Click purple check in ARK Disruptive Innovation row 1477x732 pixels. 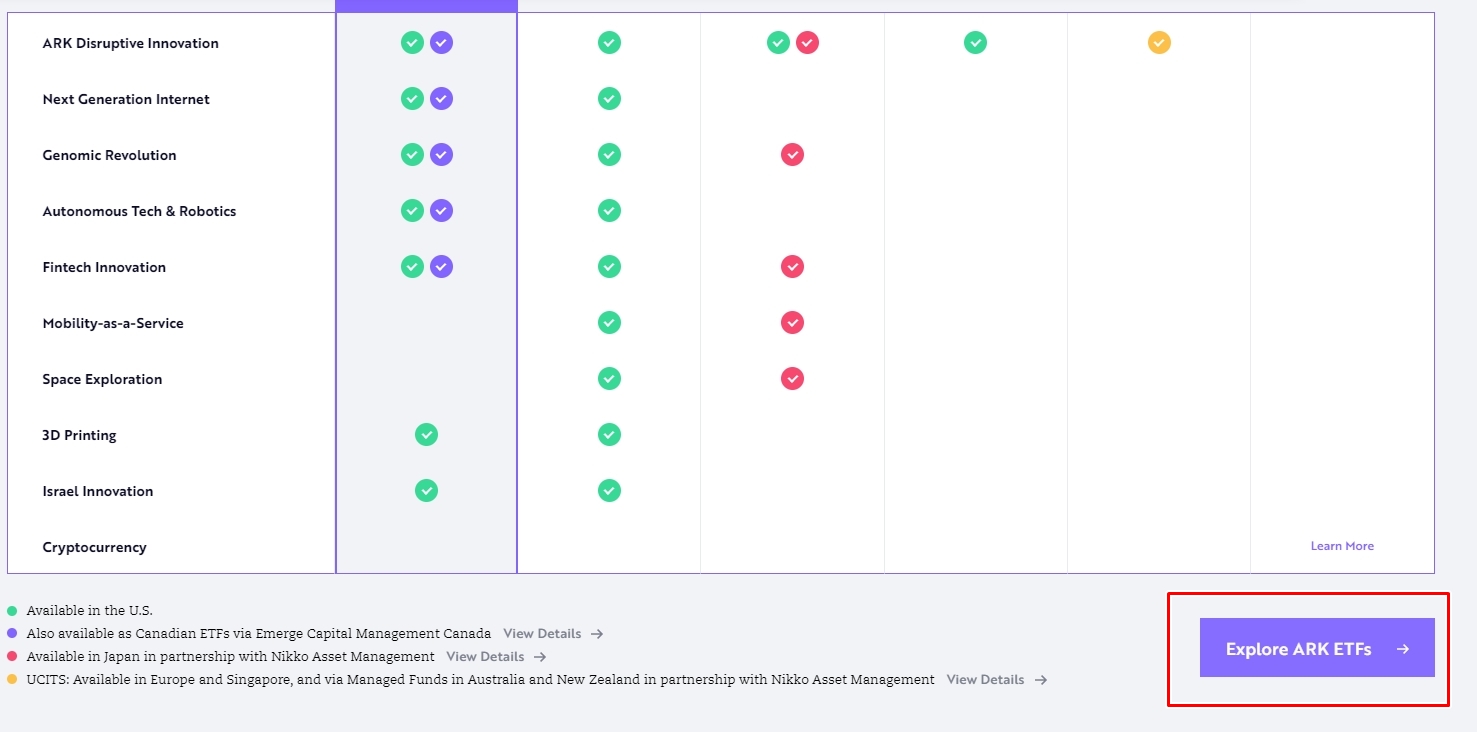(441, 43)
